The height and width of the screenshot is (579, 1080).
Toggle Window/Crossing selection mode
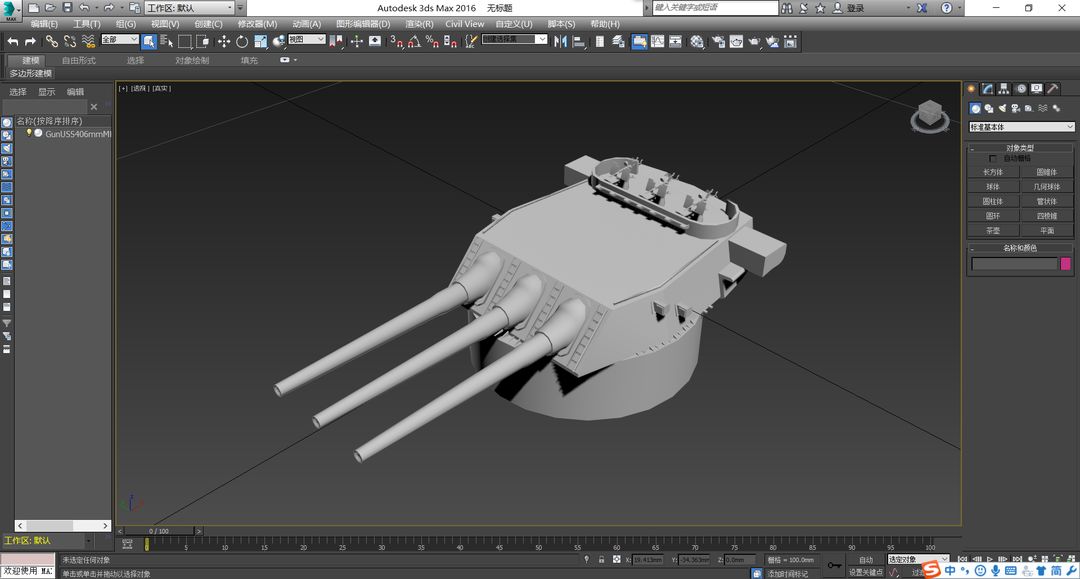pos(202,41)
